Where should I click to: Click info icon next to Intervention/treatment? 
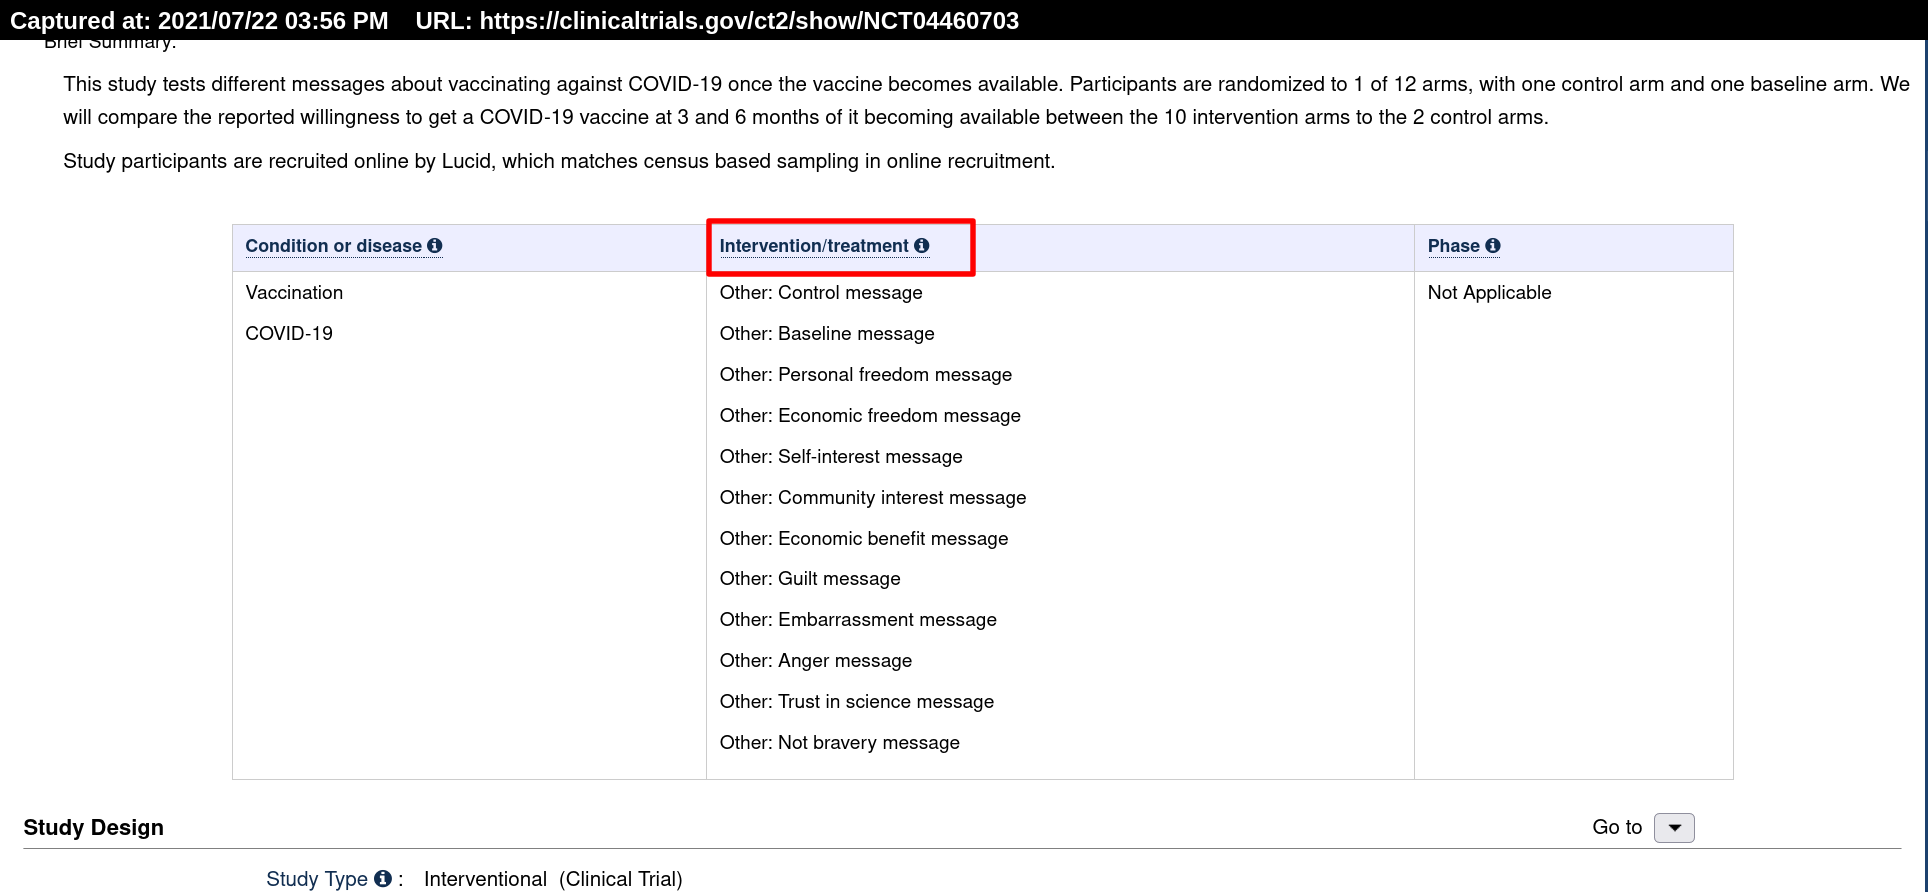[922, 246]
